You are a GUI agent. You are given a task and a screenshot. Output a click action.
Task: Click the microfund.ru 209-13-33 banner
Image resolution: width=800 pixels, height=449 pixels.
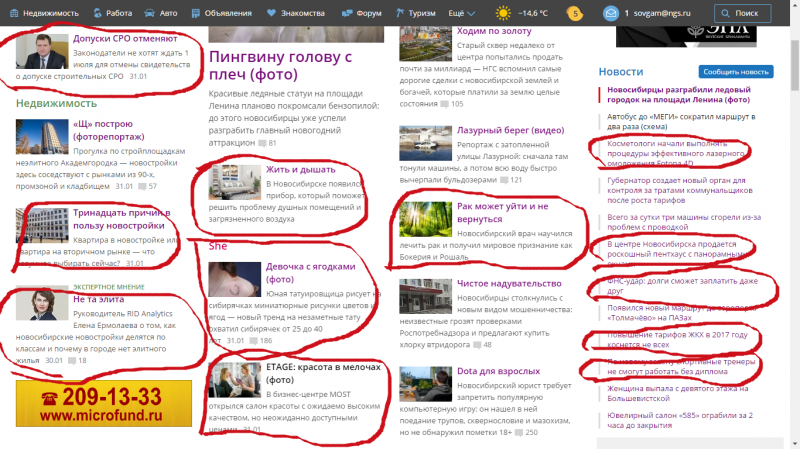coord(104,403)
